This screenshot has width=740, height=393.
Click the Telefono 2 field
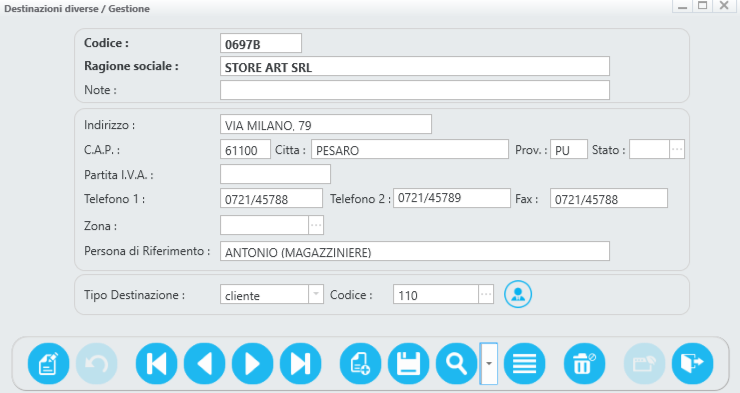[x=452, y=198]
